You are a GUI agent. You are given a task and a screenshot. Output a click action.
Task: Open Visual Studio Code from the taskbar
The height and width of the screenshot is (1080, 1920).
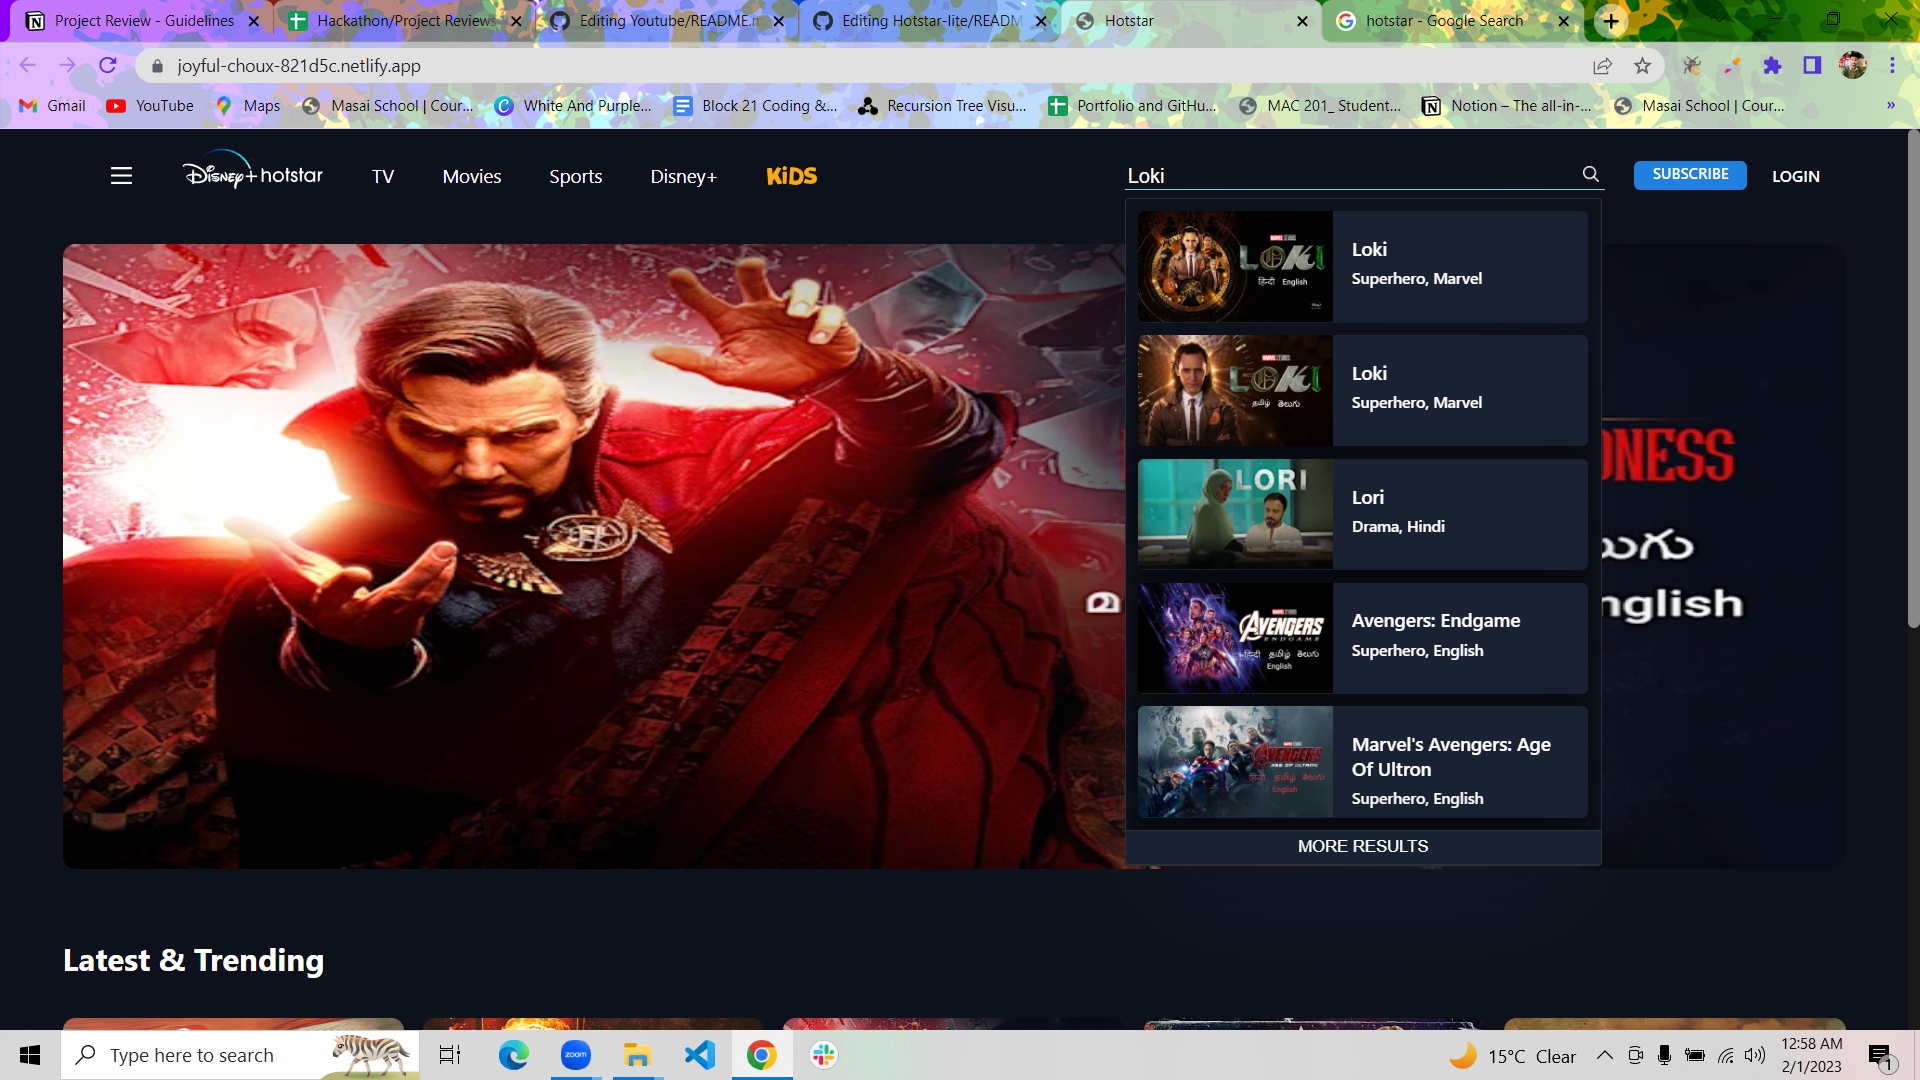(700, 1055)
